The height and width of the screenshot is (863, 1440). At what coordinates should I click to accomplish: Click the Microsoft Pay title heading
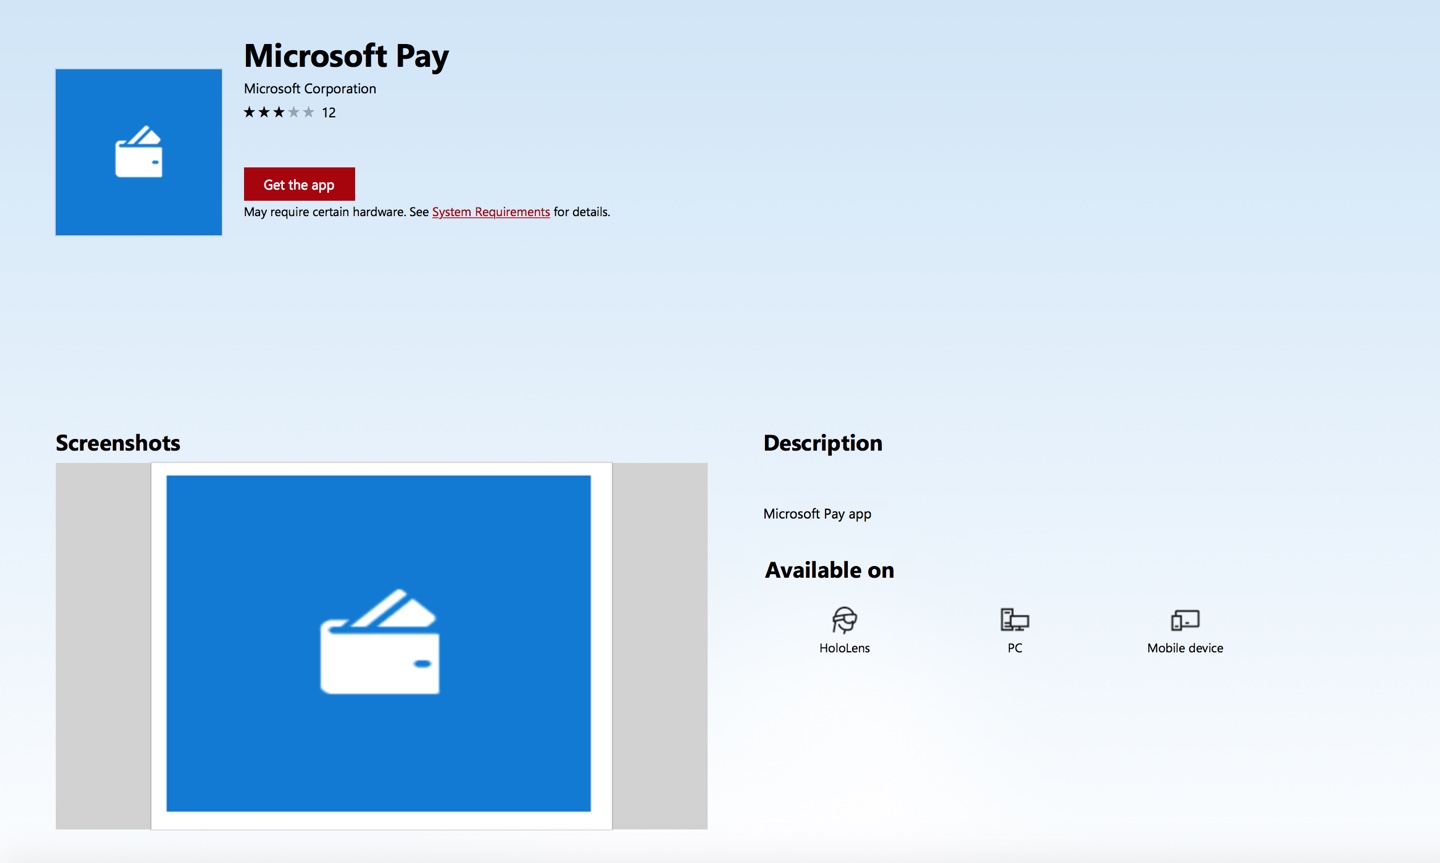tap(346, 55)
